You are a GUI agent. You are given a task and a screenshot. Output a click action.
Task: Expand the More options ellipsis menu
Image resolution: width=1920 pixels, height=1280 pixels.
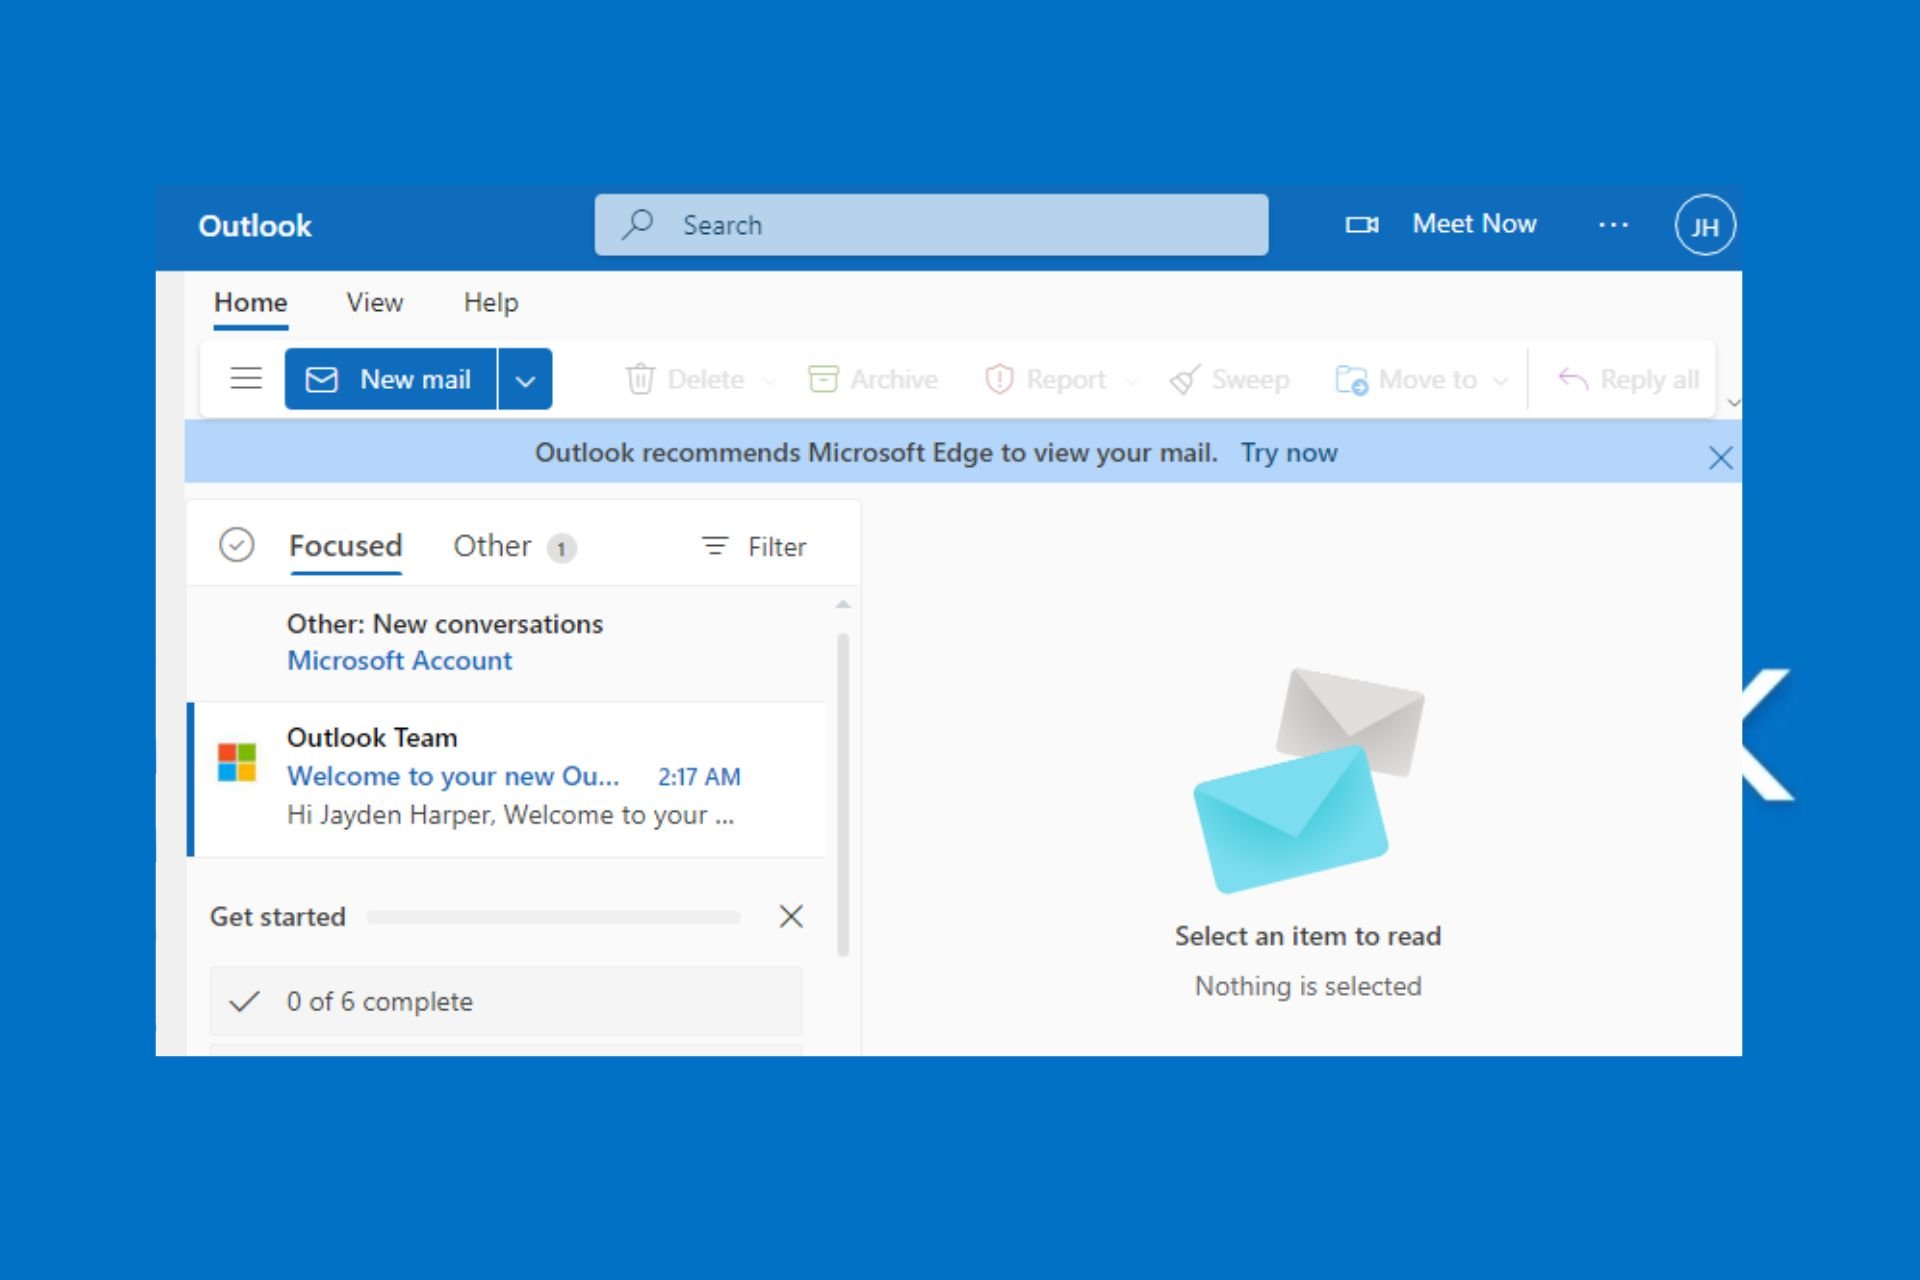tap(1611, 224)
